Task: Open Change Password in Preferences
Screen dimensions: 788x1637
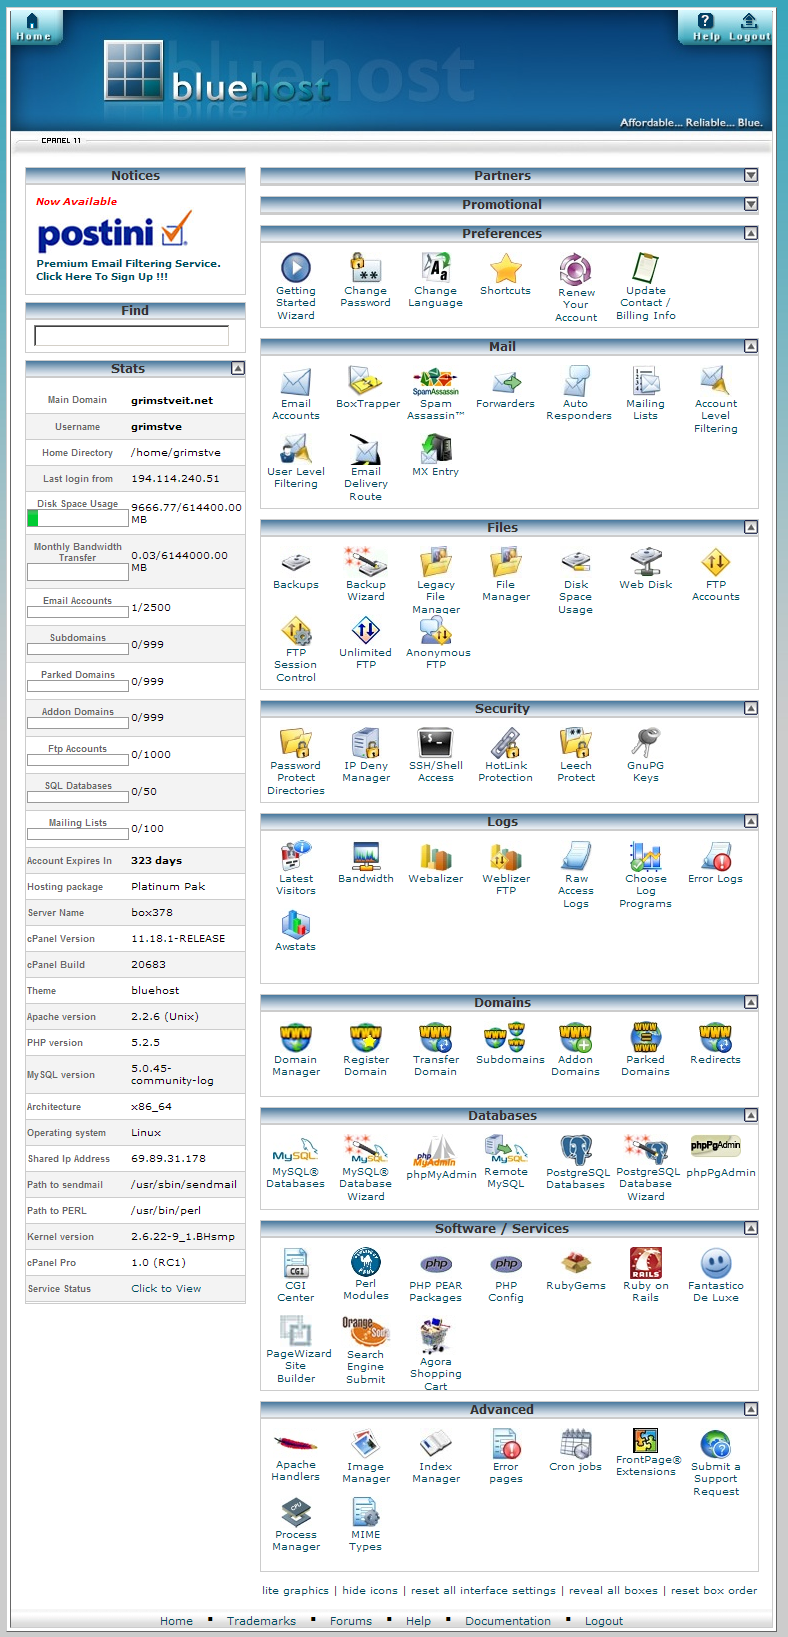Action: (365, 280)
